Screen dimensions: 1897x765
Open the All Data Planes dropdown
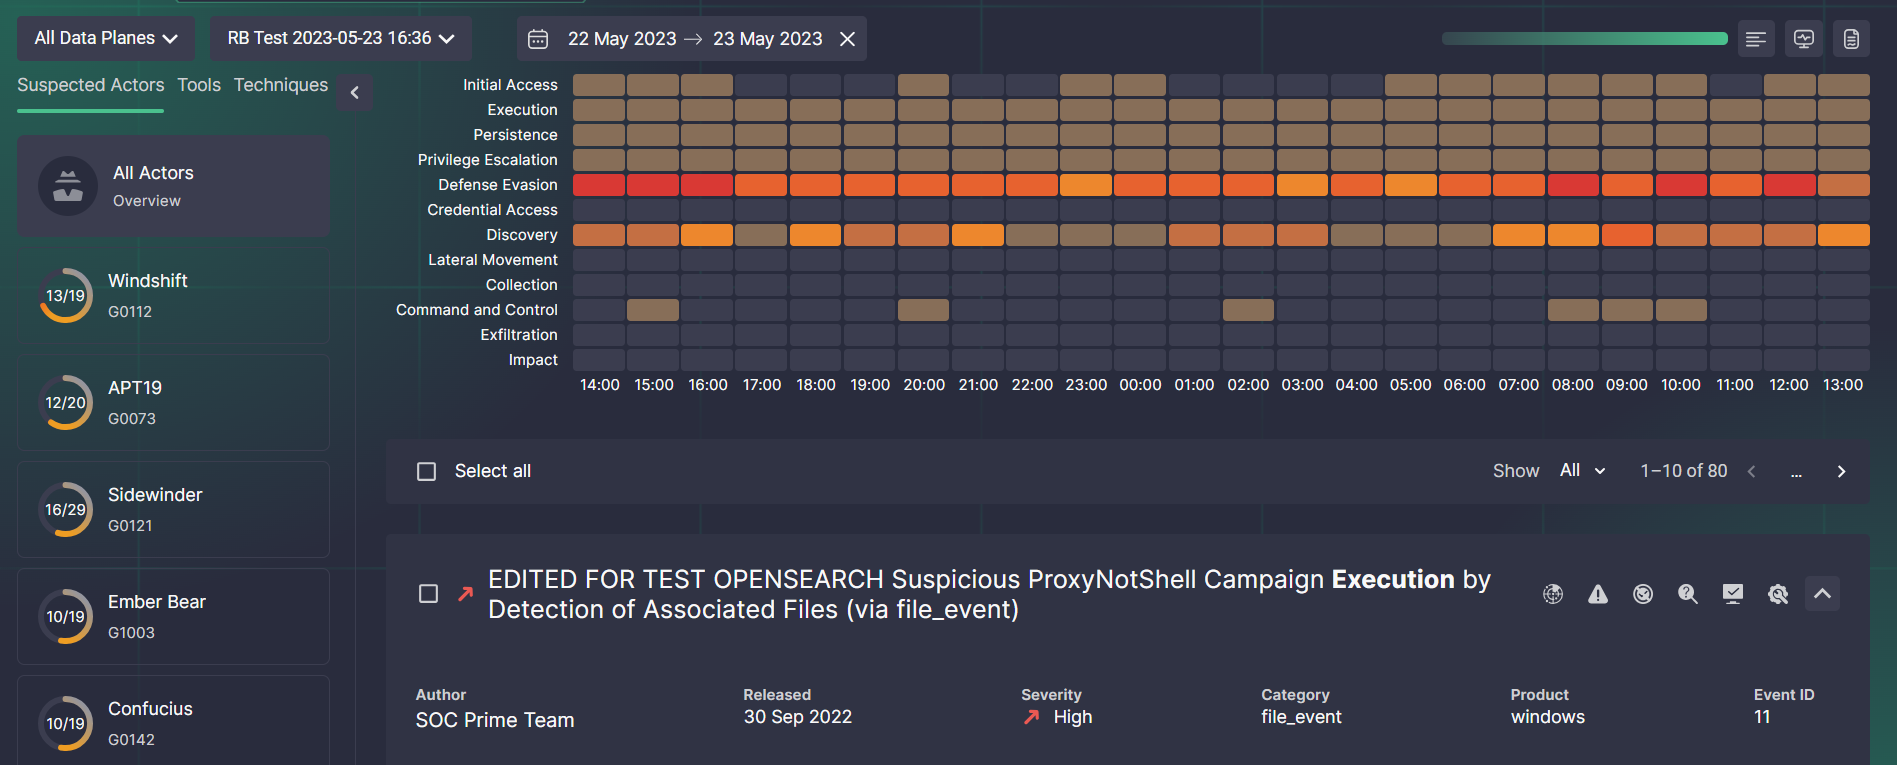click(x=106, y=38)
